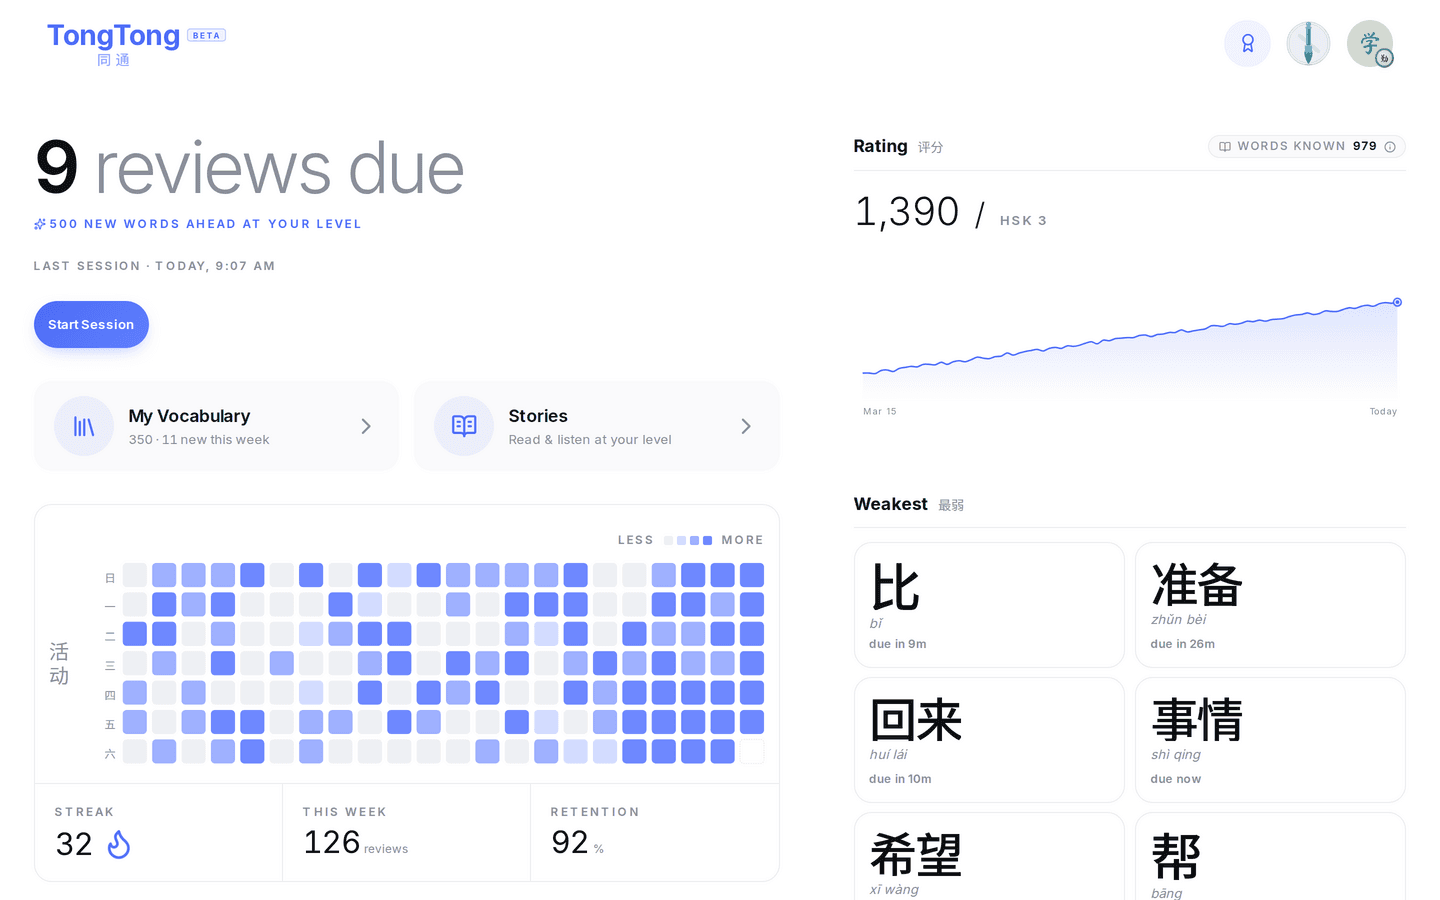Open the calligraphy brush avatar icon

pyautogui.click(x=1308, y=44)
